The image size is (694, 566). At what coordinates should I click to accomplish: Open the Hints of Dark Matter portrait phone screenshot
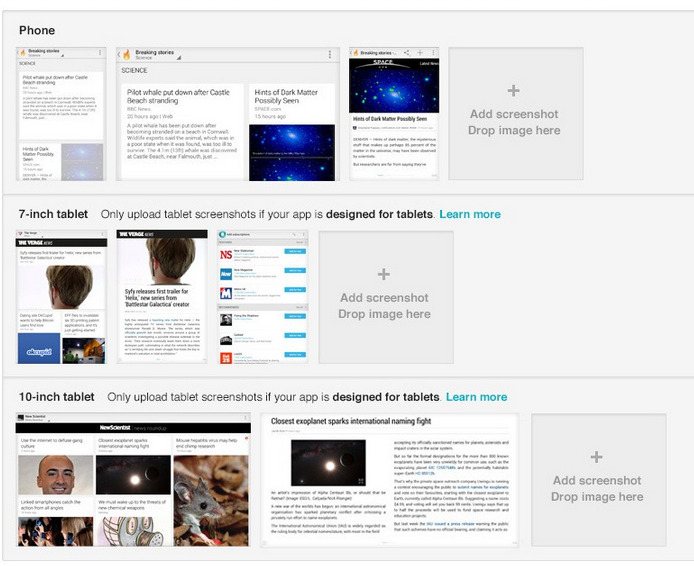[x=394, y=114]
